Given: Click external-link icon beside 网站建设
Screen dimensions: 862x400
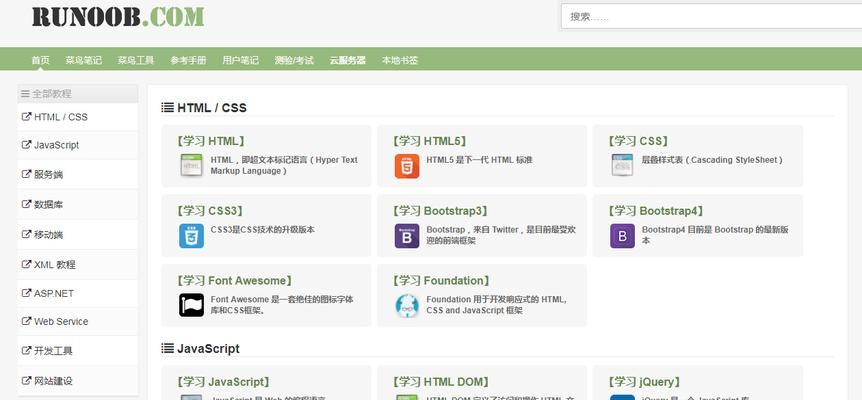Looking at the screenshot, I should coord(26,380).
